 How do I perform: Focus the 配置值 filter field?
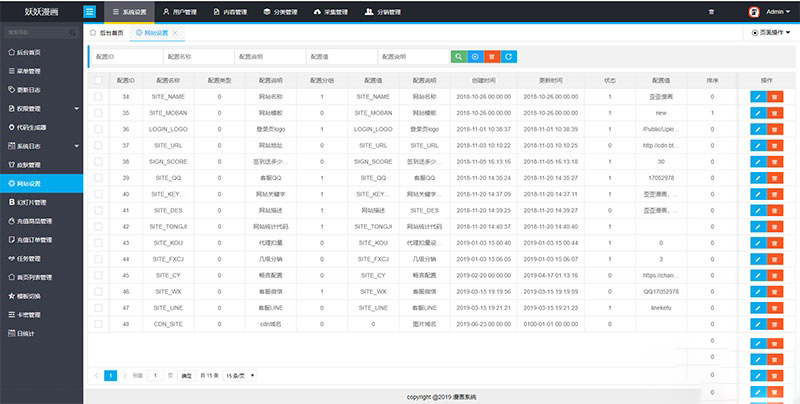341,57
